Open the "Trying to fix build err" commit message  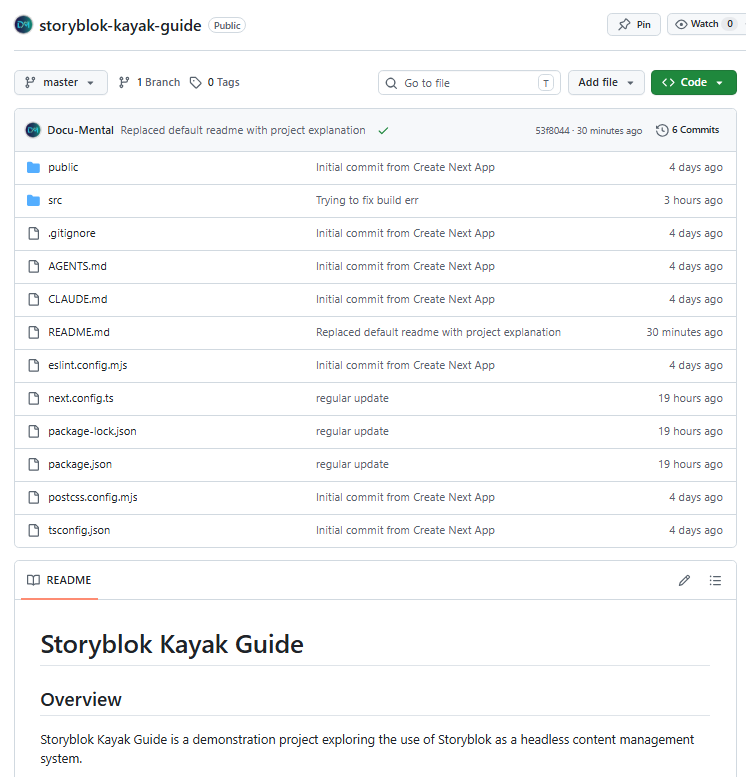tap(367, 201)
